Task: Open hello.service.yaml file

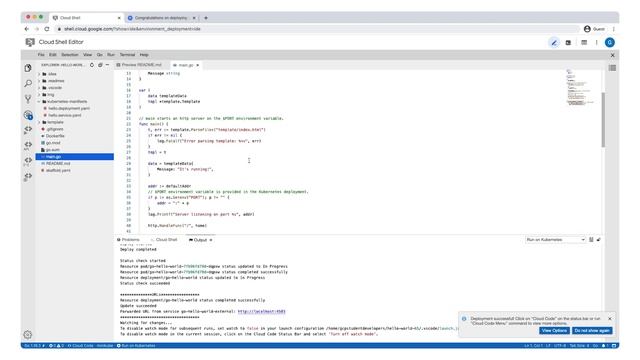Action: (x=64, y=116)
